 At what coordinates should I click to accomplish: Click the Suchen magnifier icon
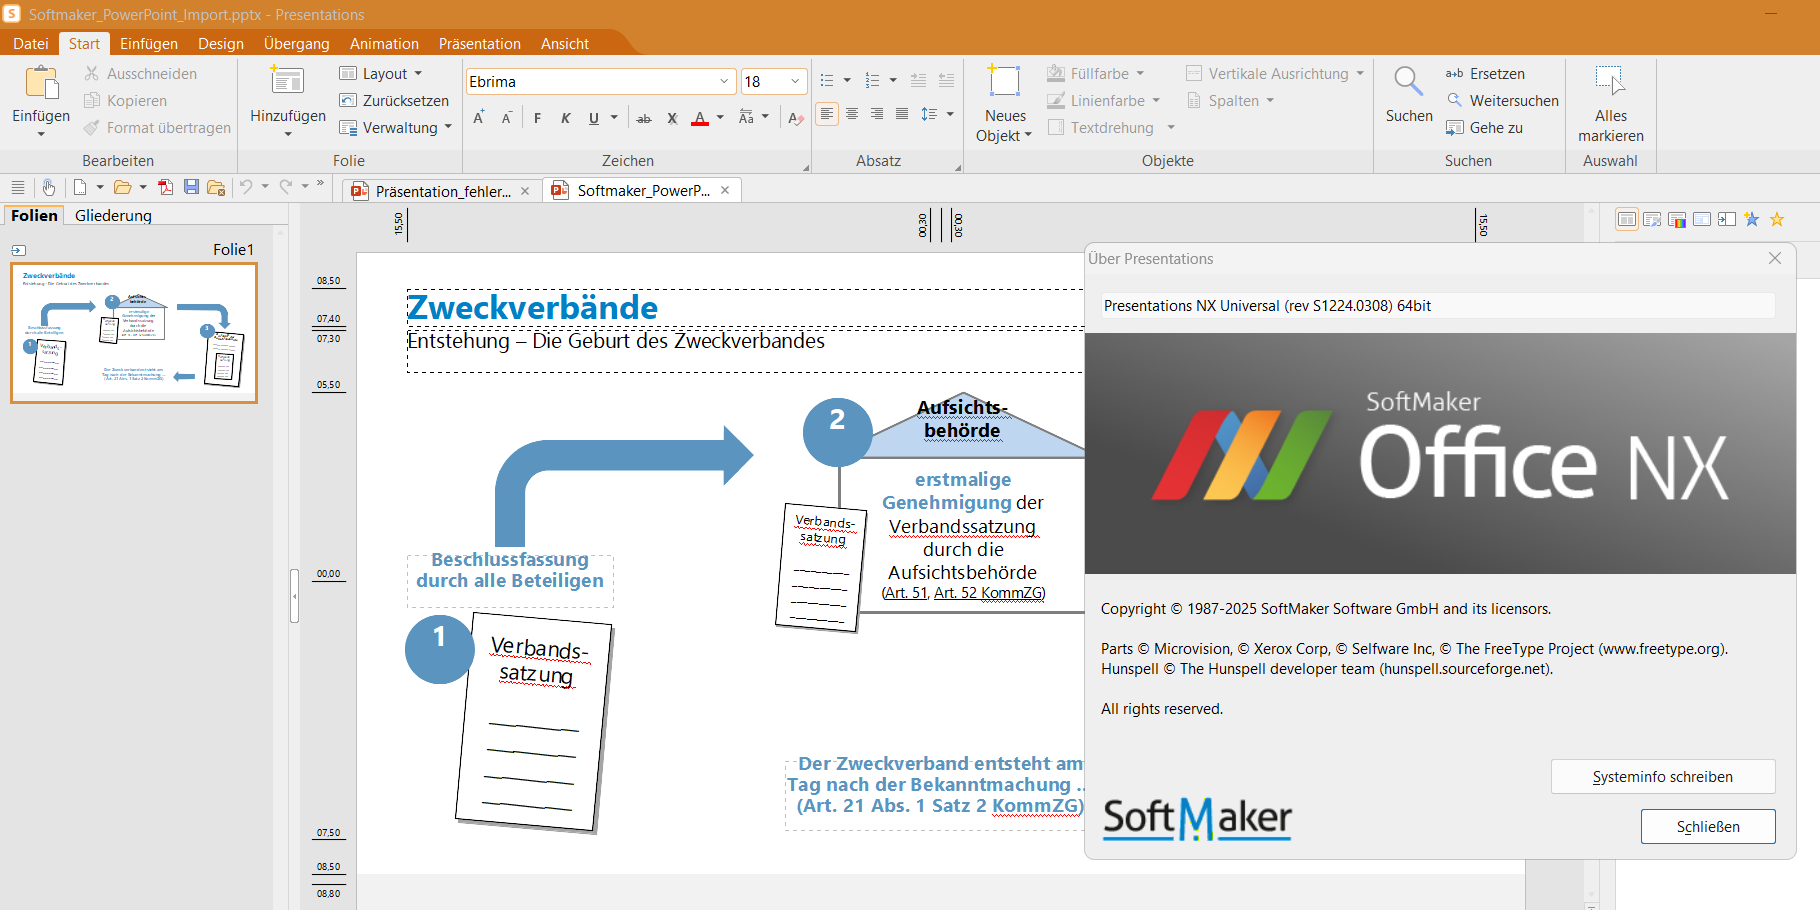[1409, 82]
